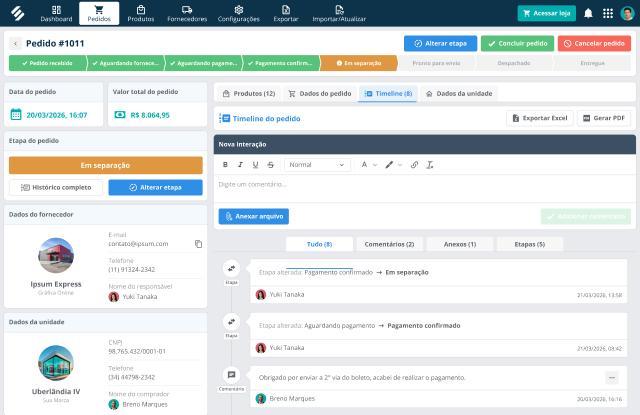Filter timeline by Tudo (8)

click(319, 244)
